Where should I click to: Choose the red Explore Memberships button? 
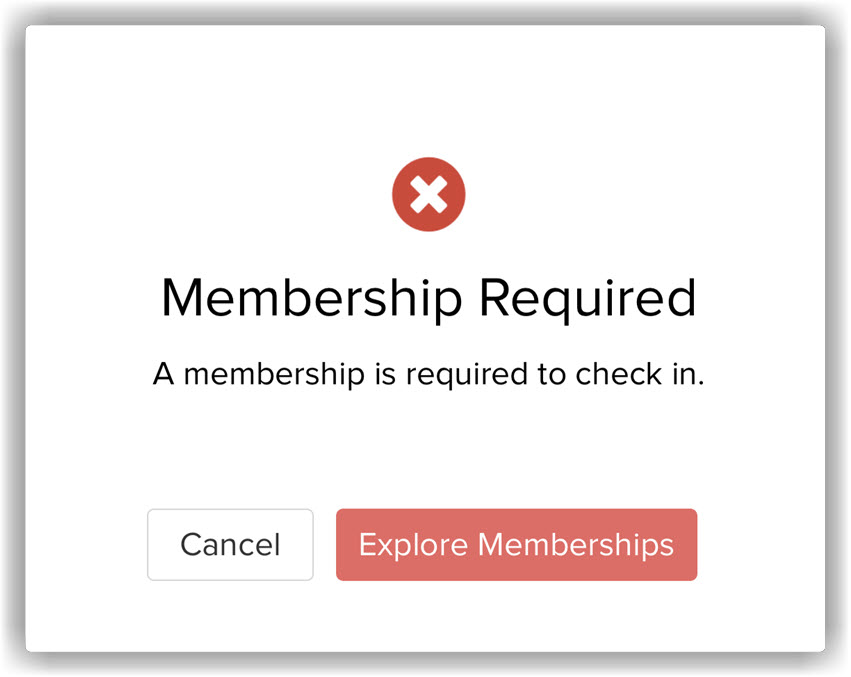pyautogui.click(x=516, y=545)
